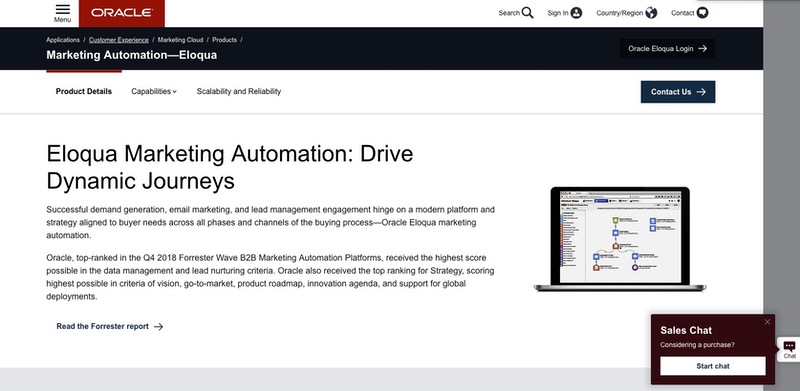
Task: Click the Products breadcrumb link
Action: [224, 40]
